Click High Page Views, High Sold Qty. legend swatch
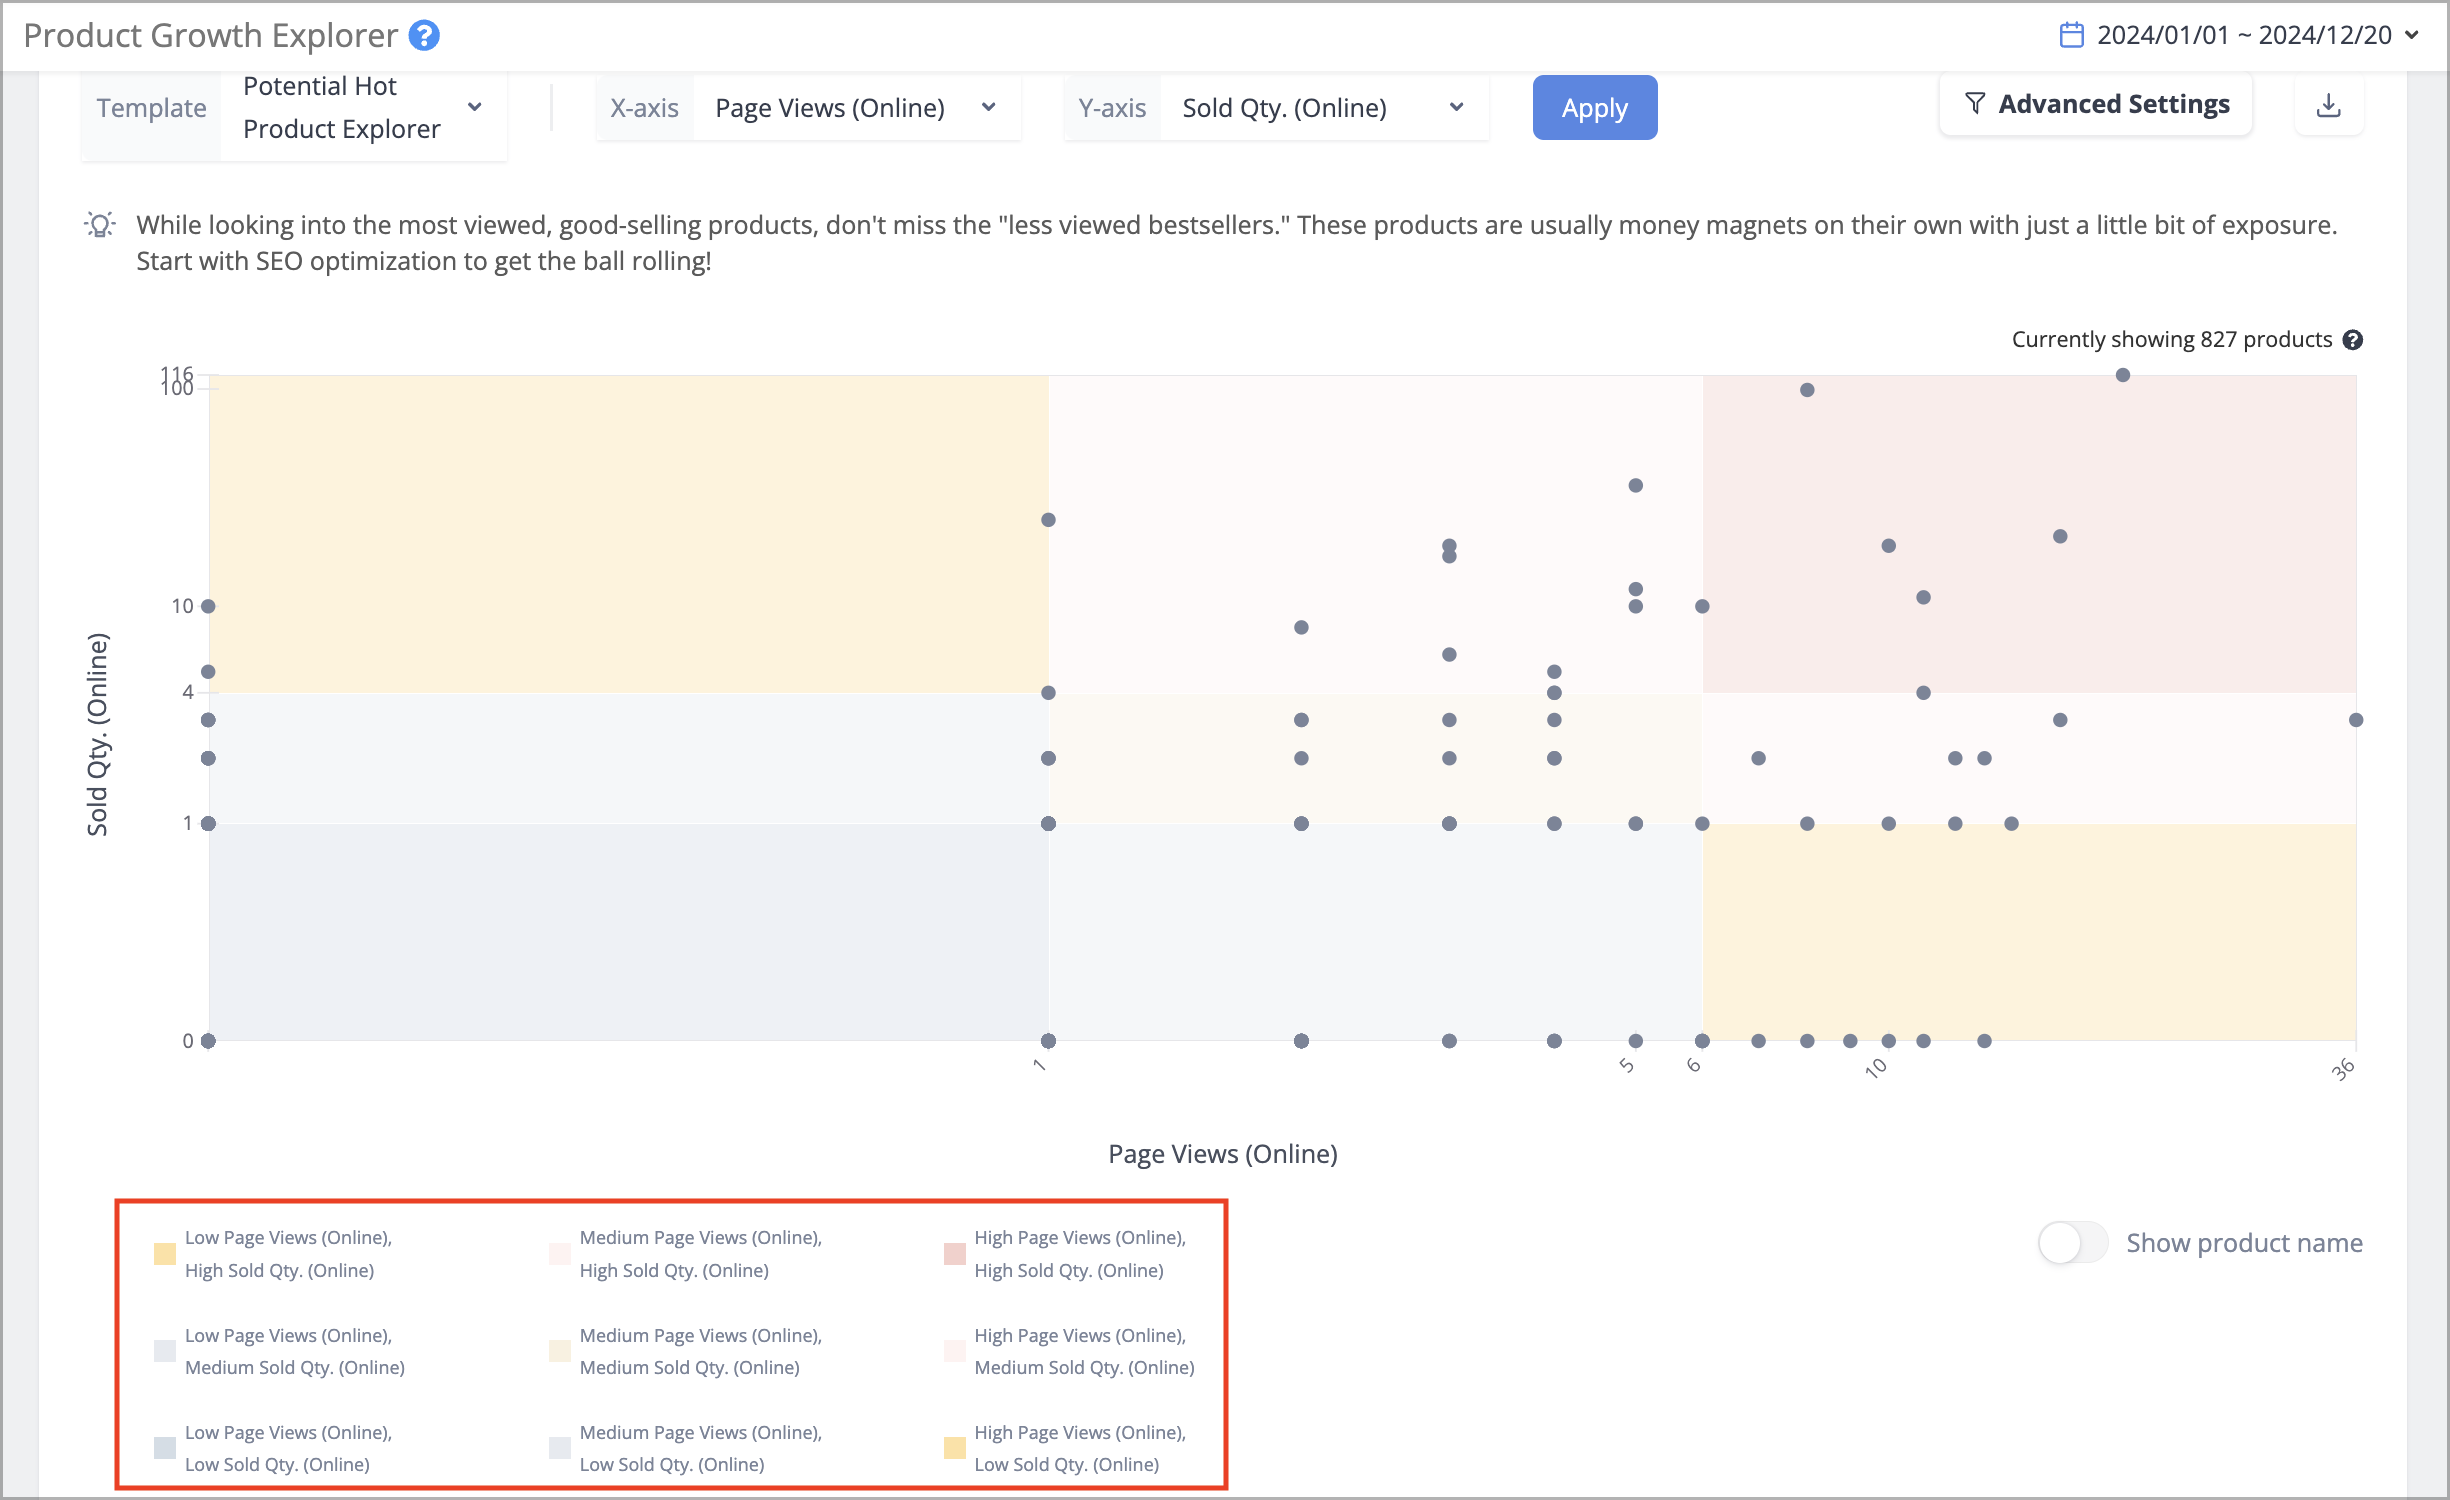This screenshot has width=2450, height=1500. [x=955, y=1254]
